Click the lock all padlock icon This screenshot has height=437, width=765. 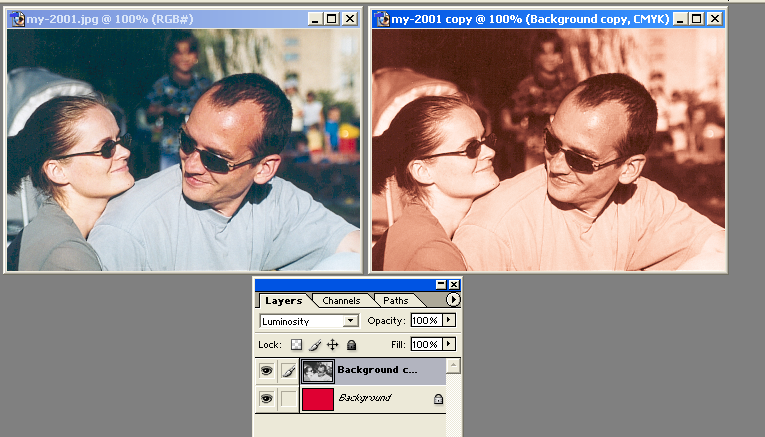coord(351,345)
